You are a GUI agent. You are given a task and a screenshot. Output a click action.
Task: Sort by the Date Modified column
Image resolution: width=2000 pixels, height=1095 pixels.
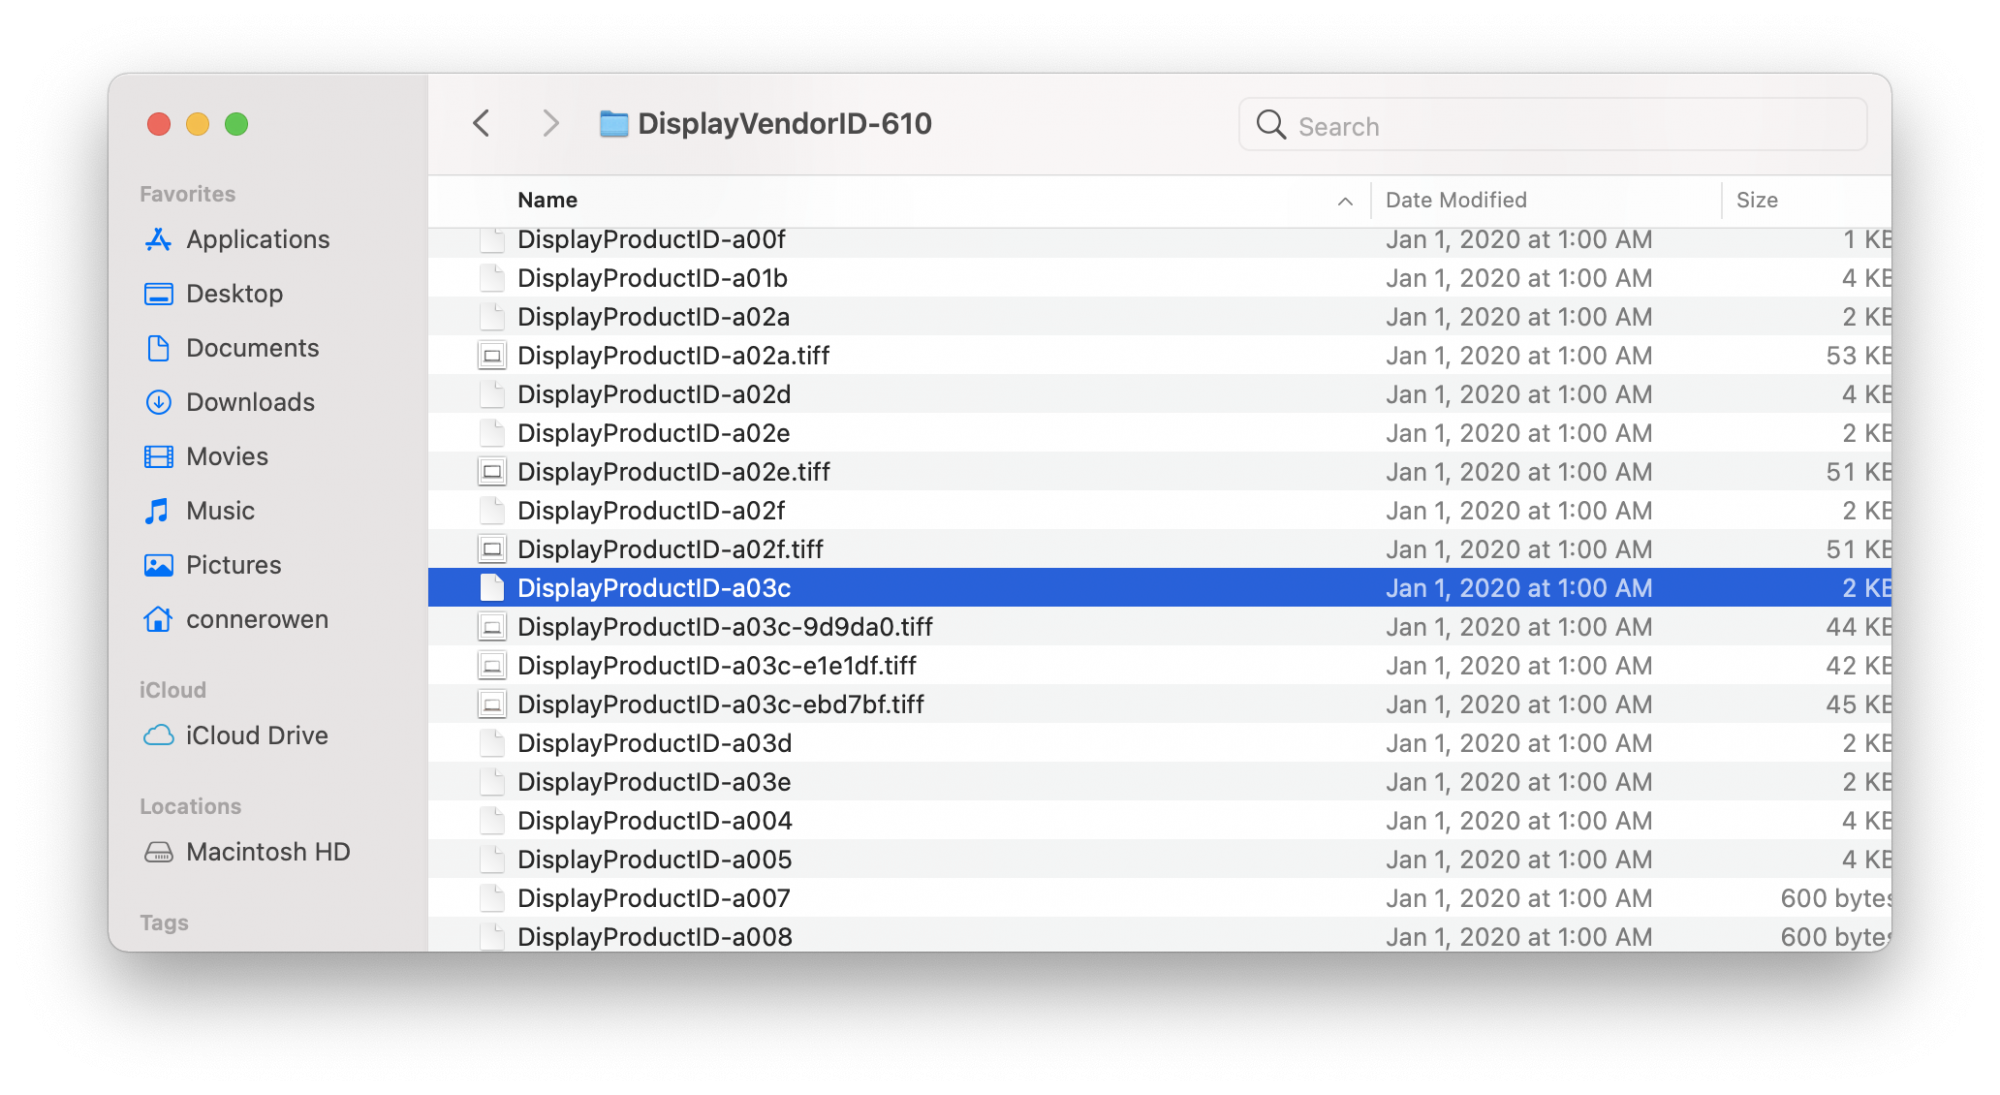1455,200
